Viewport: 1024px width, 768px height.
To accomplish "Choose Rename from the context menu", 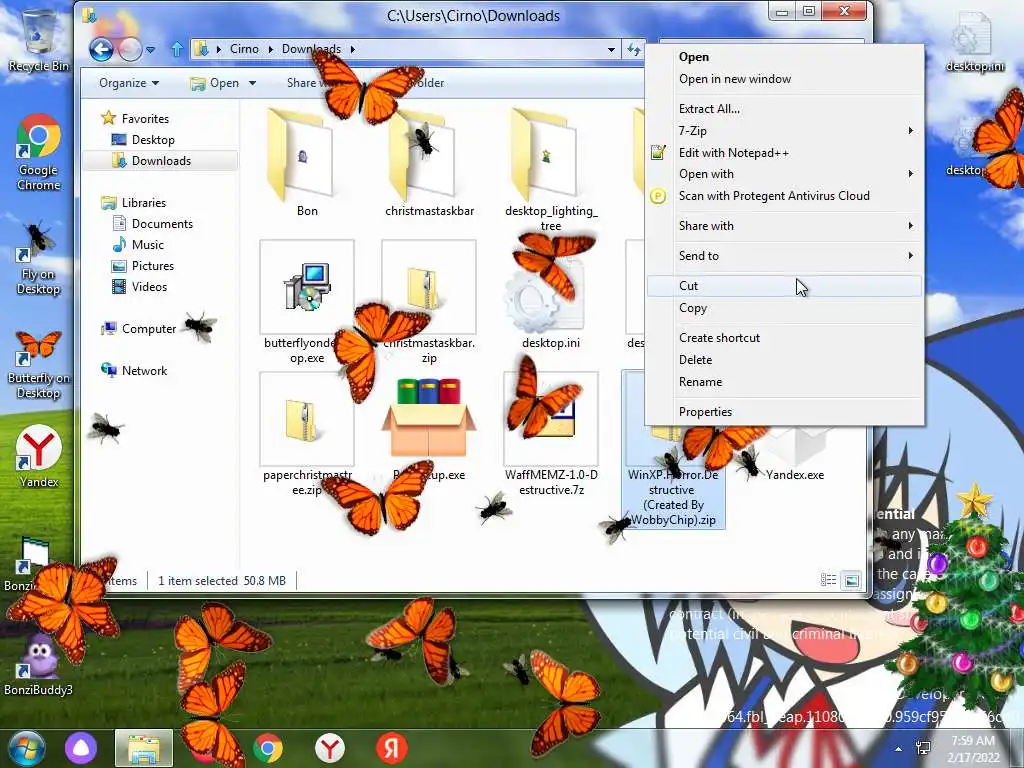I will coord(785,382).
